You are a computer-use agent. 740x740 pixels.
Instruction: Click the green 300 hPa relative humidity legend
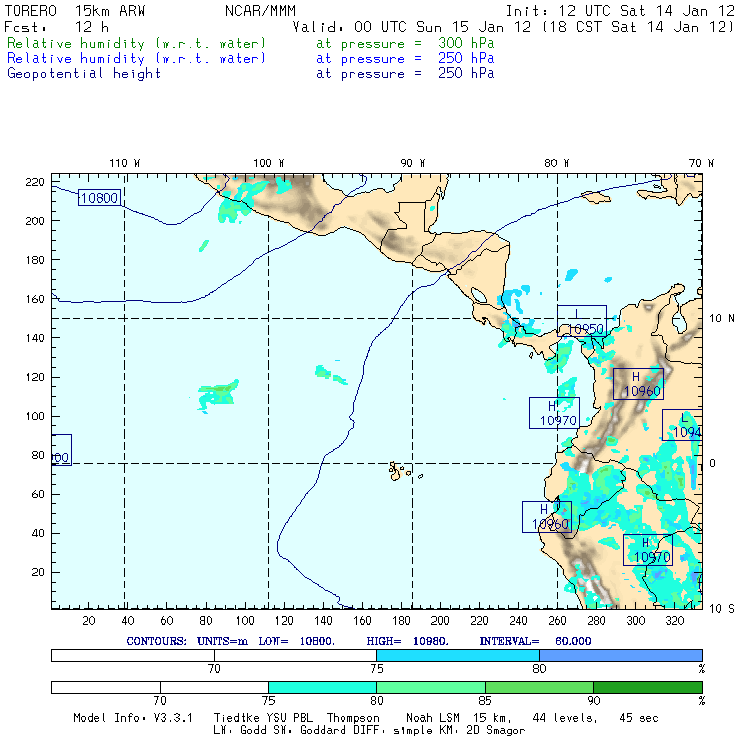137,44
